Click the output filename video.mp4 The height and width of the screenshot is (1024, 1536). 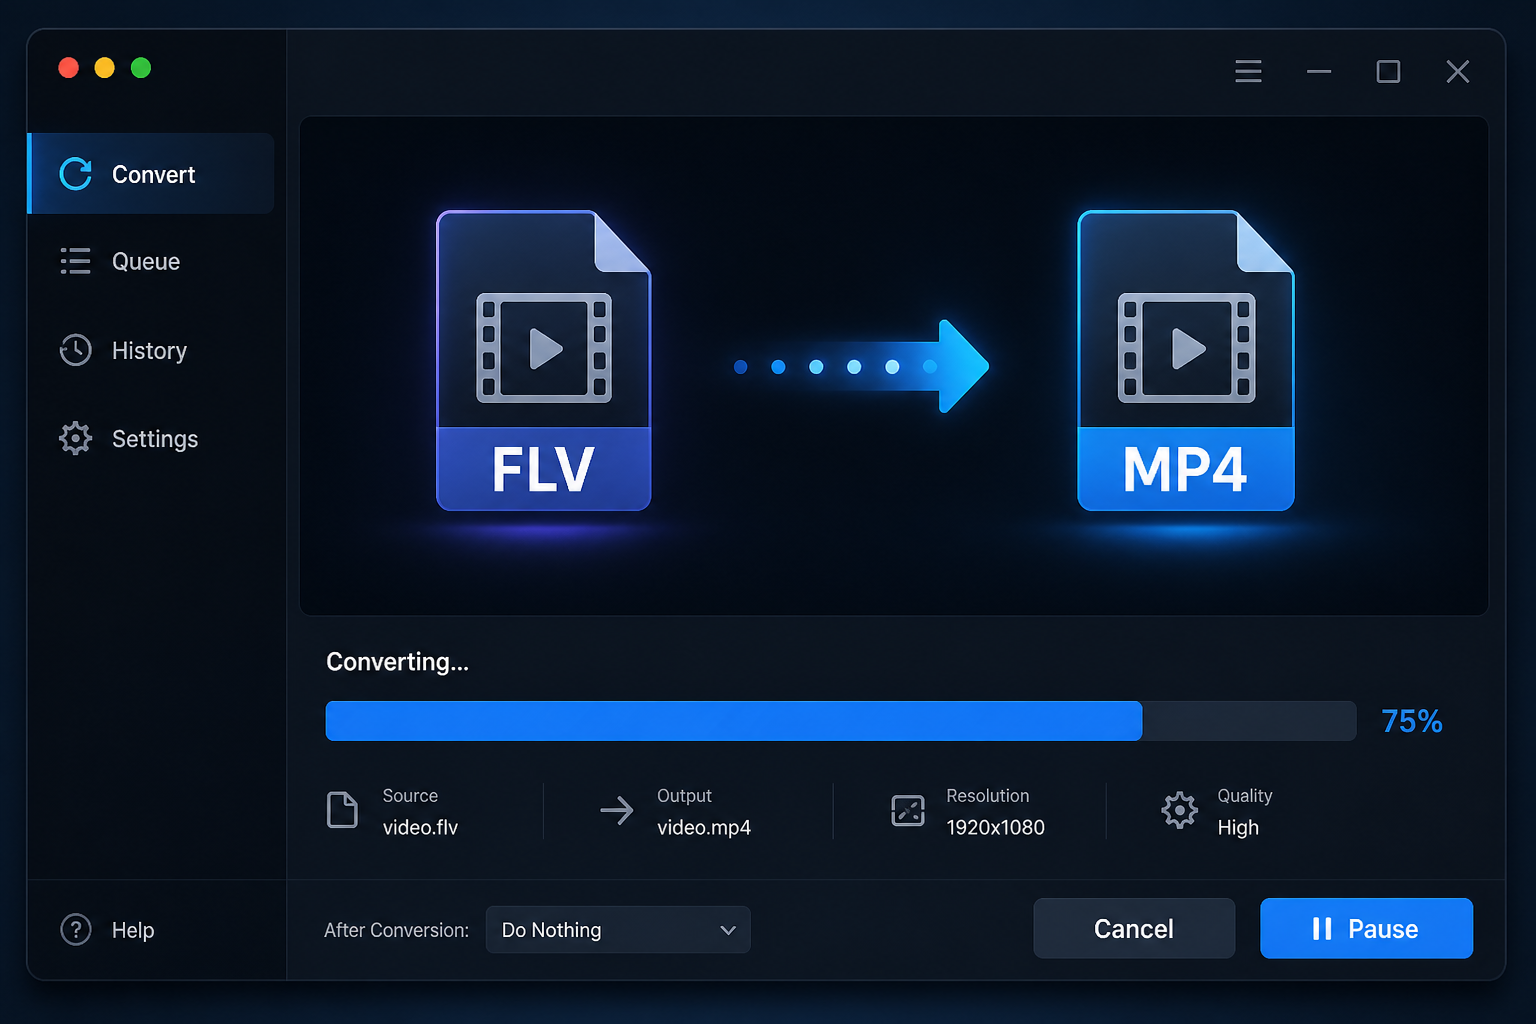704,828
